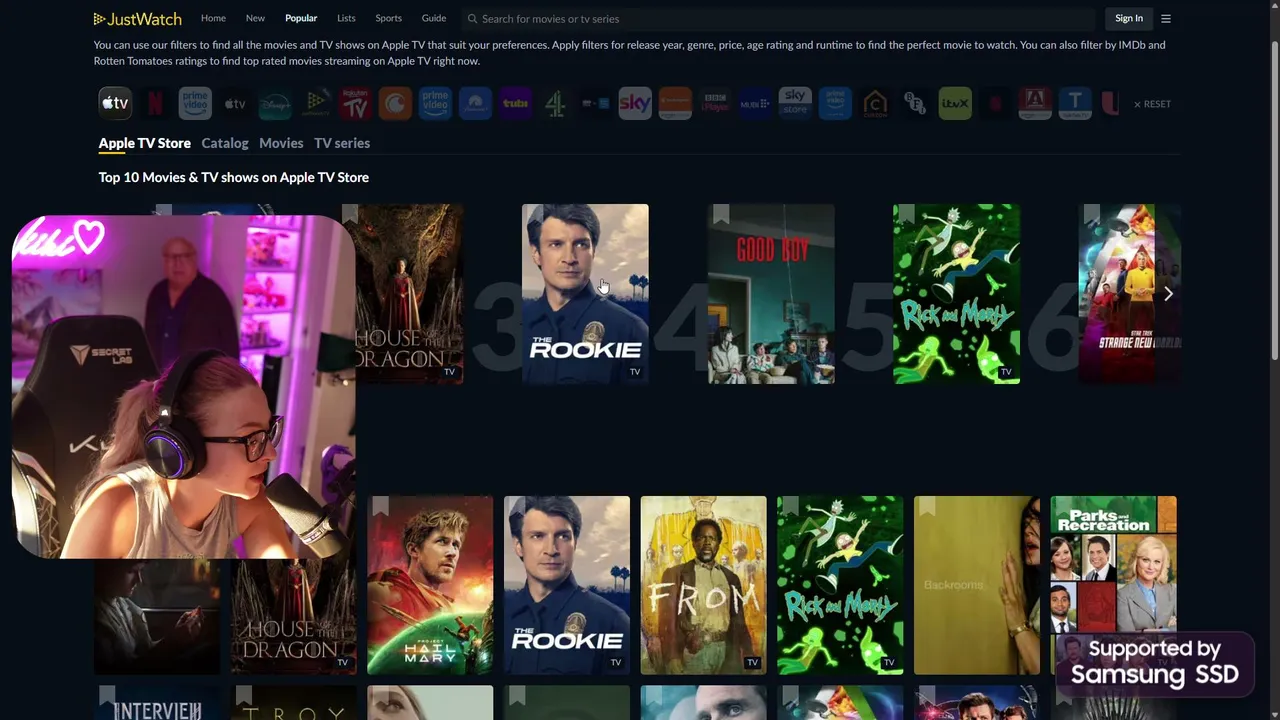The width and height of the screenshot is (1280, 720).
Task: Select the Sky Store provider icon
Action: [x=795, y=103]
